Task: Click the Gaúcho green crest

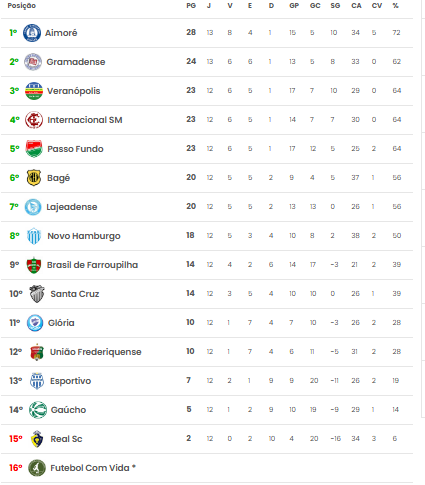Action: point(38,410)
